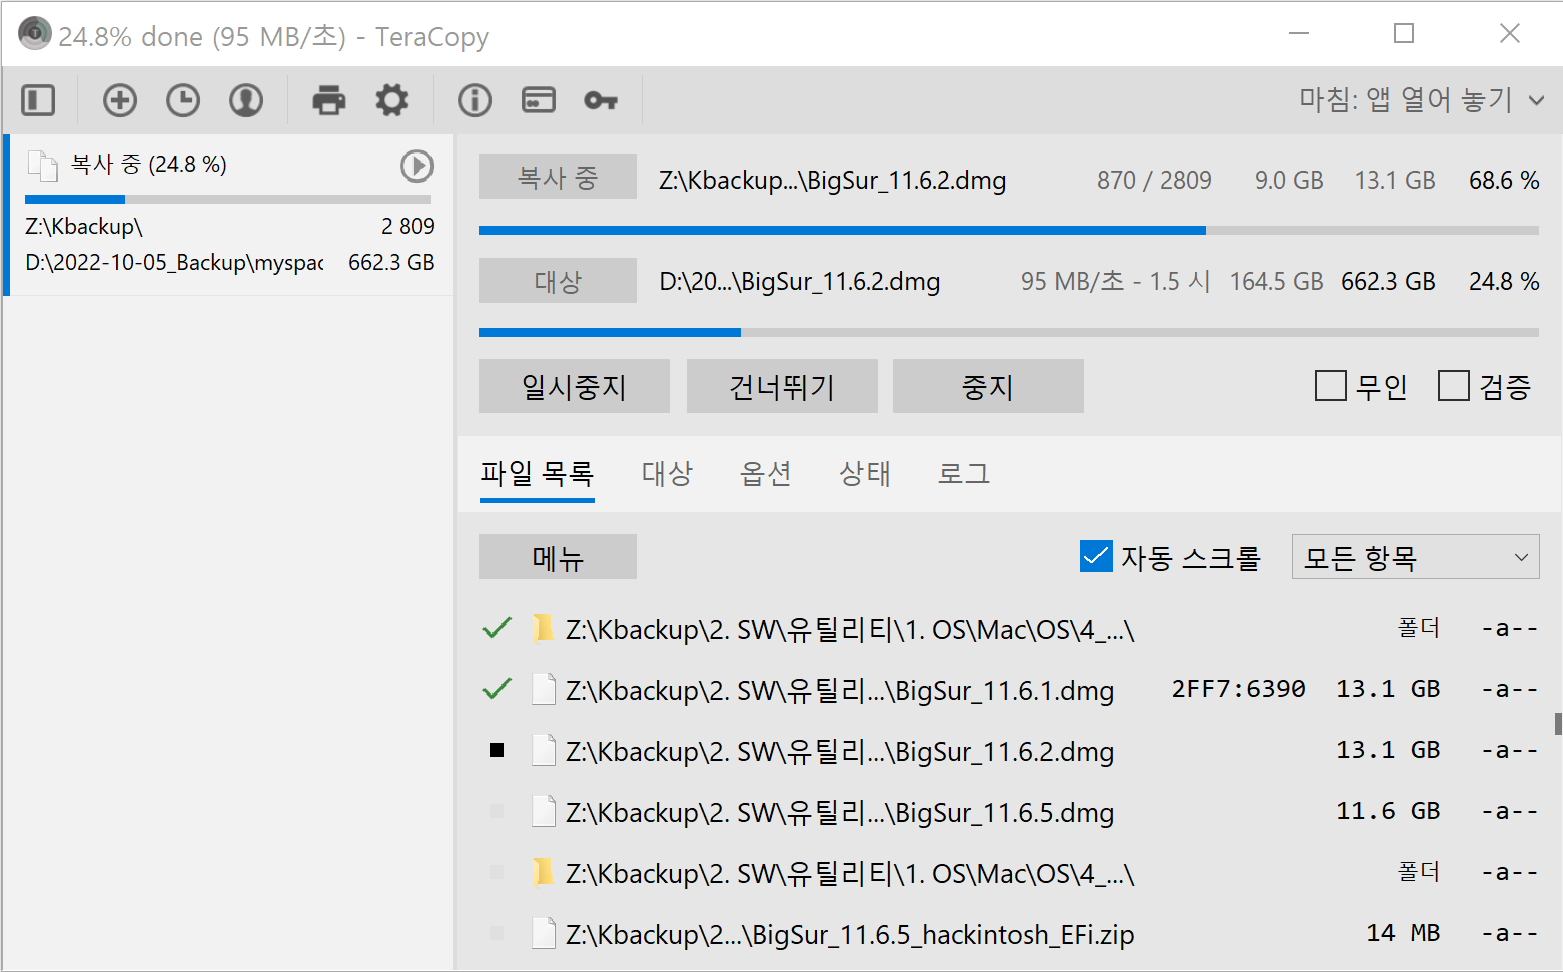Image resolution: width=1563 pixels, height=972 pixels.
Task: Click the play circle icon on copy job
Action: click(417, 166)
